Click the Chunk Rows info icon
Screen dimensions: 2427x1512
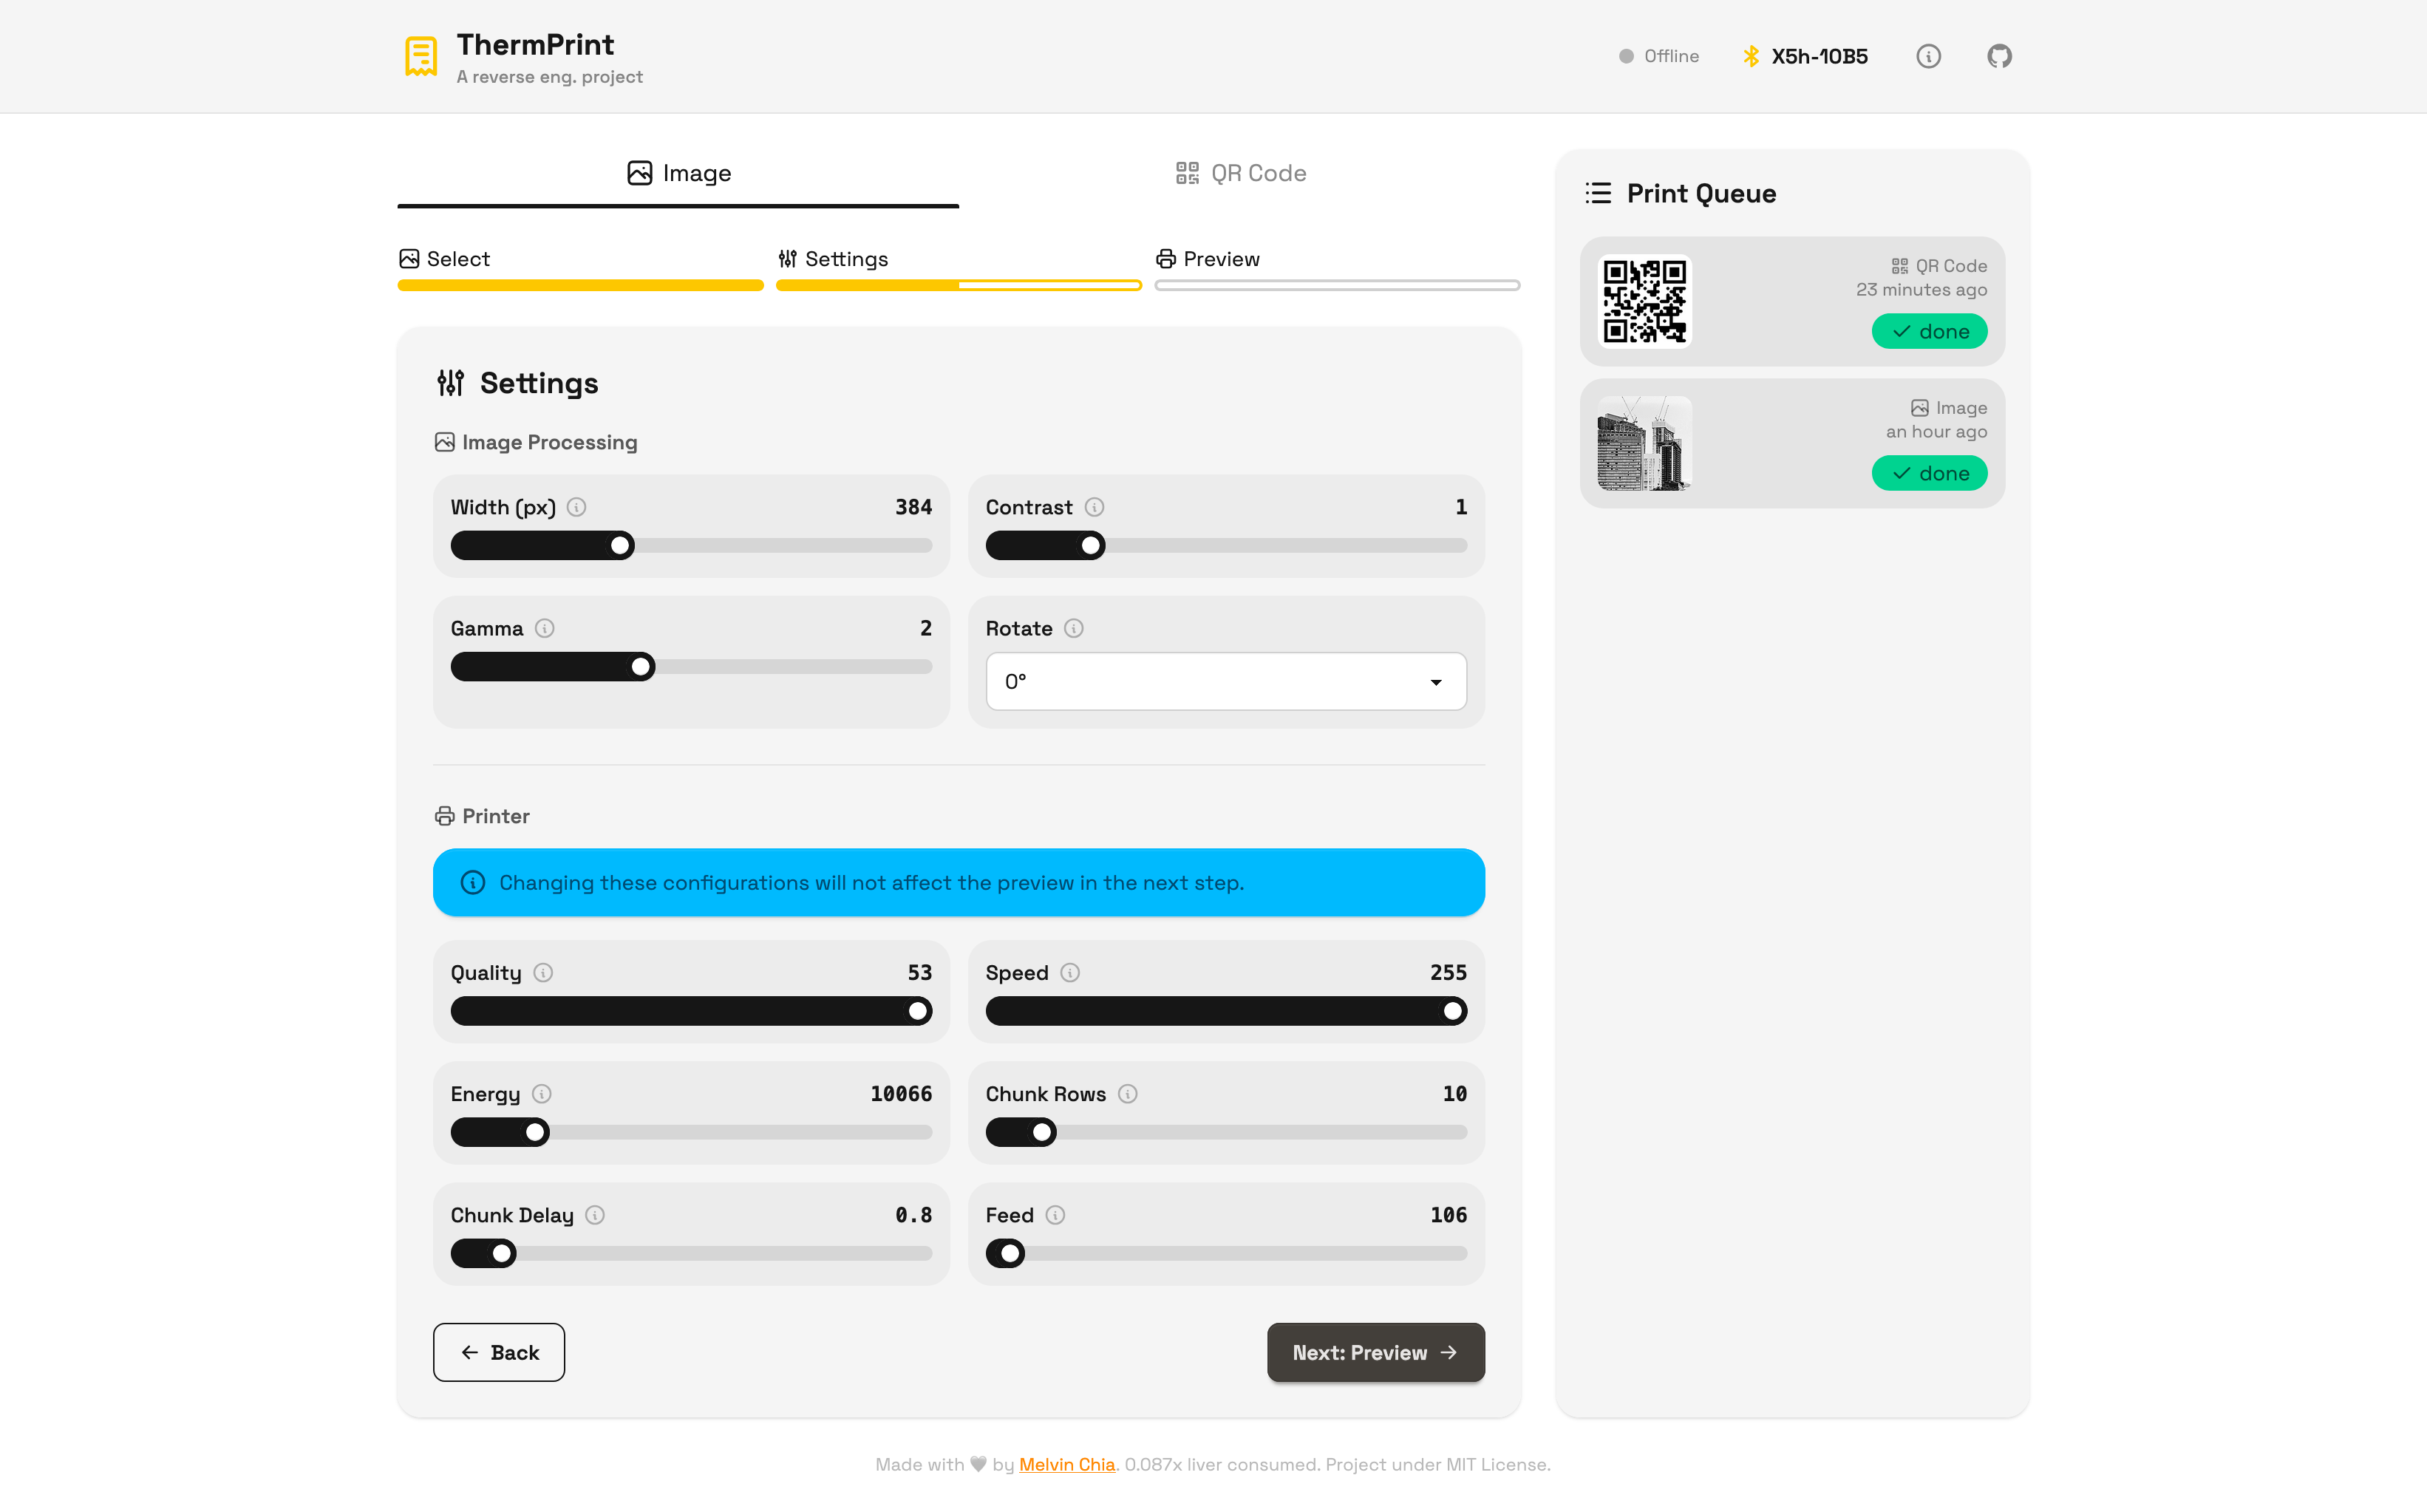(x=1128, y=1094)
